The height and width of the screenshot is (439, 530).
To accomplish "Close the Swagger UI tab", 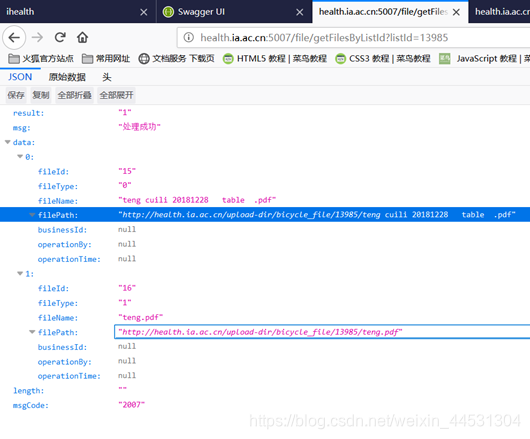I will (299, 12).
